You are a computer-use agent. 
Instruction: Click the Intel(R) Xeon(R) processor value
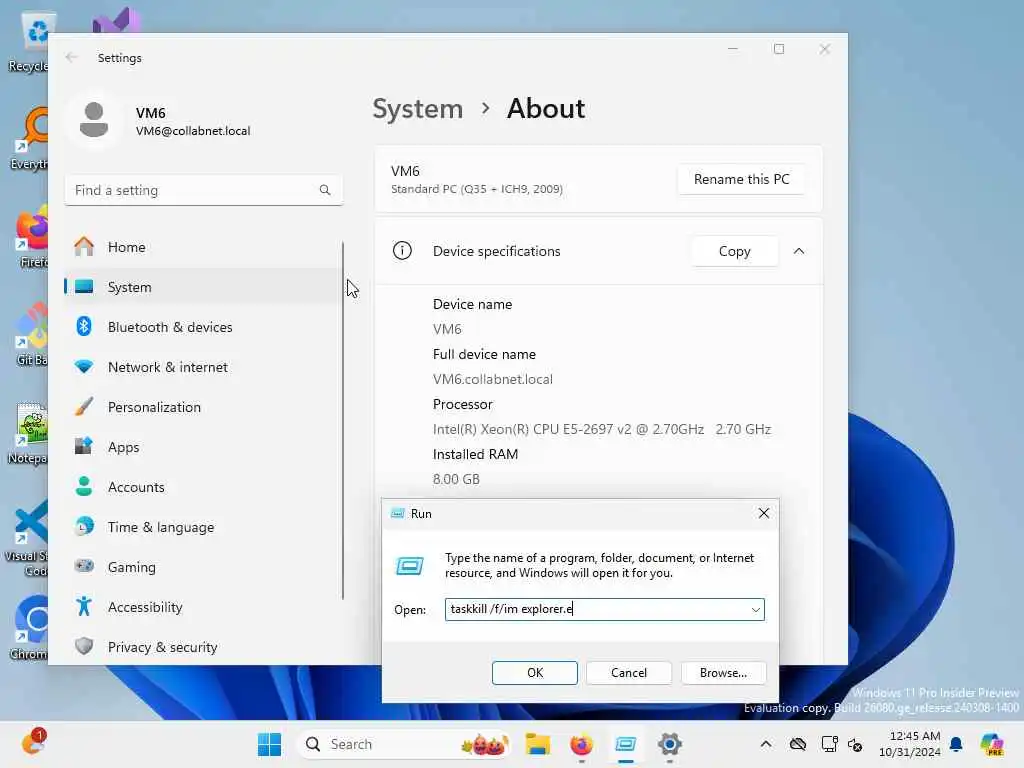coord(601,429)
